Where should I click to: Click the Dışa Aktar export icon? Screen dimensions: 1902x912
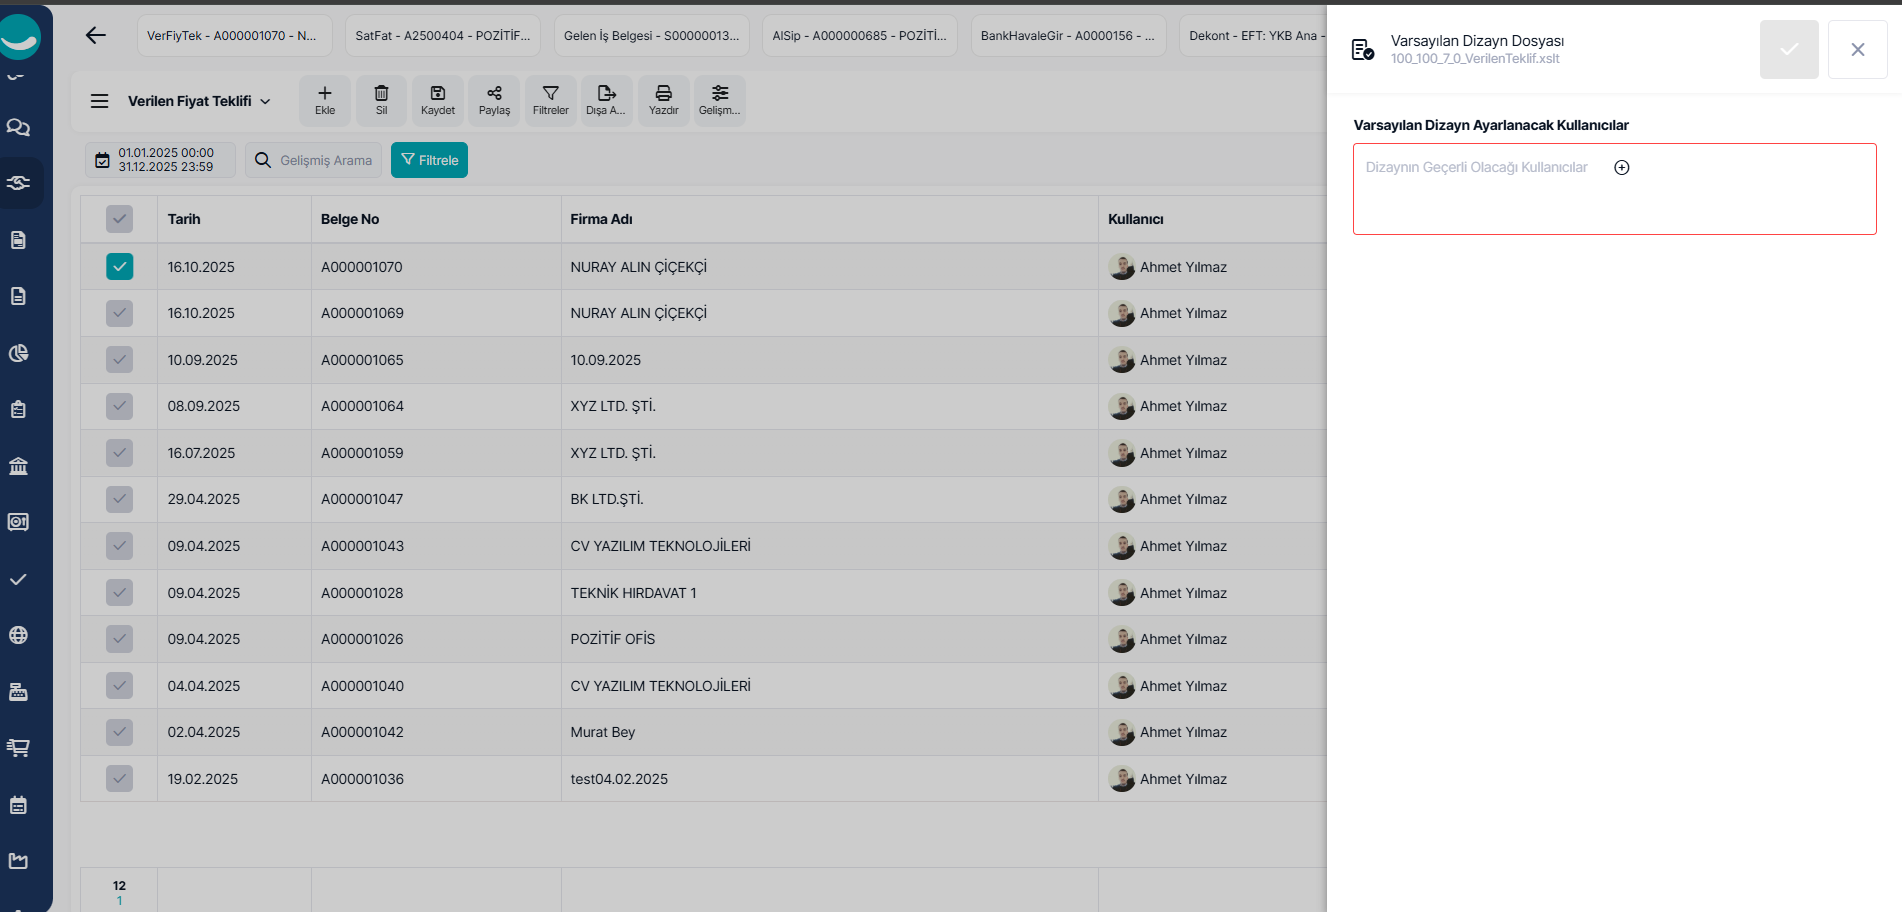point(606,94)
